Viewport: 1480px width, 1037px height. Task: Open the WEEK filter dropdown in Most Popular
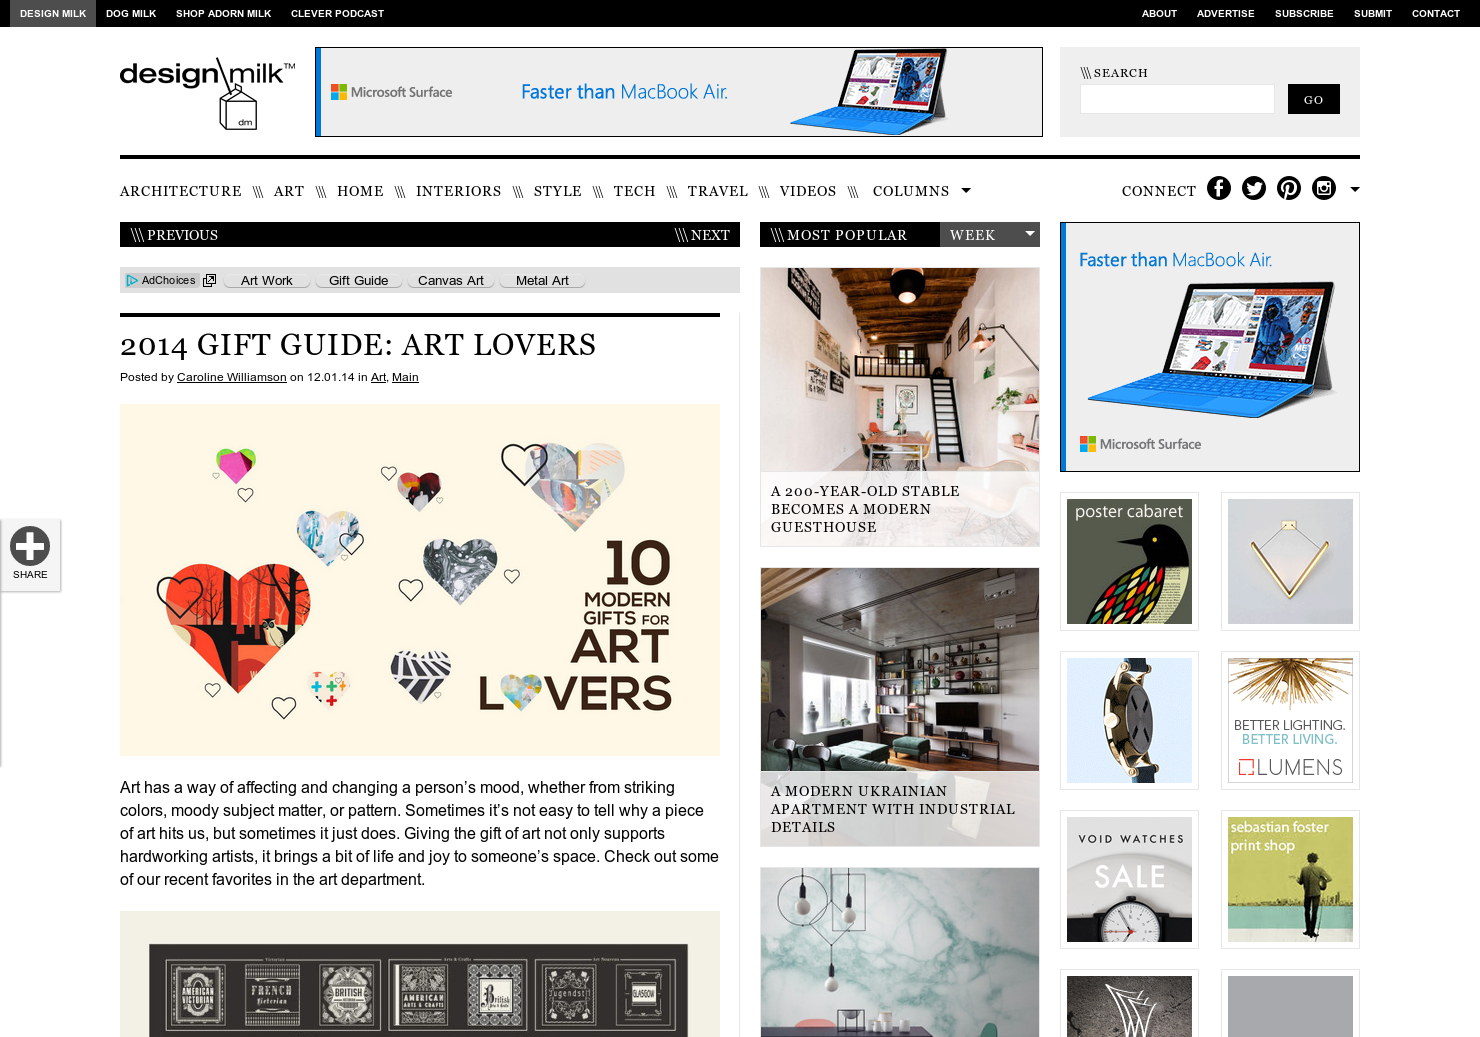[990, 234]
